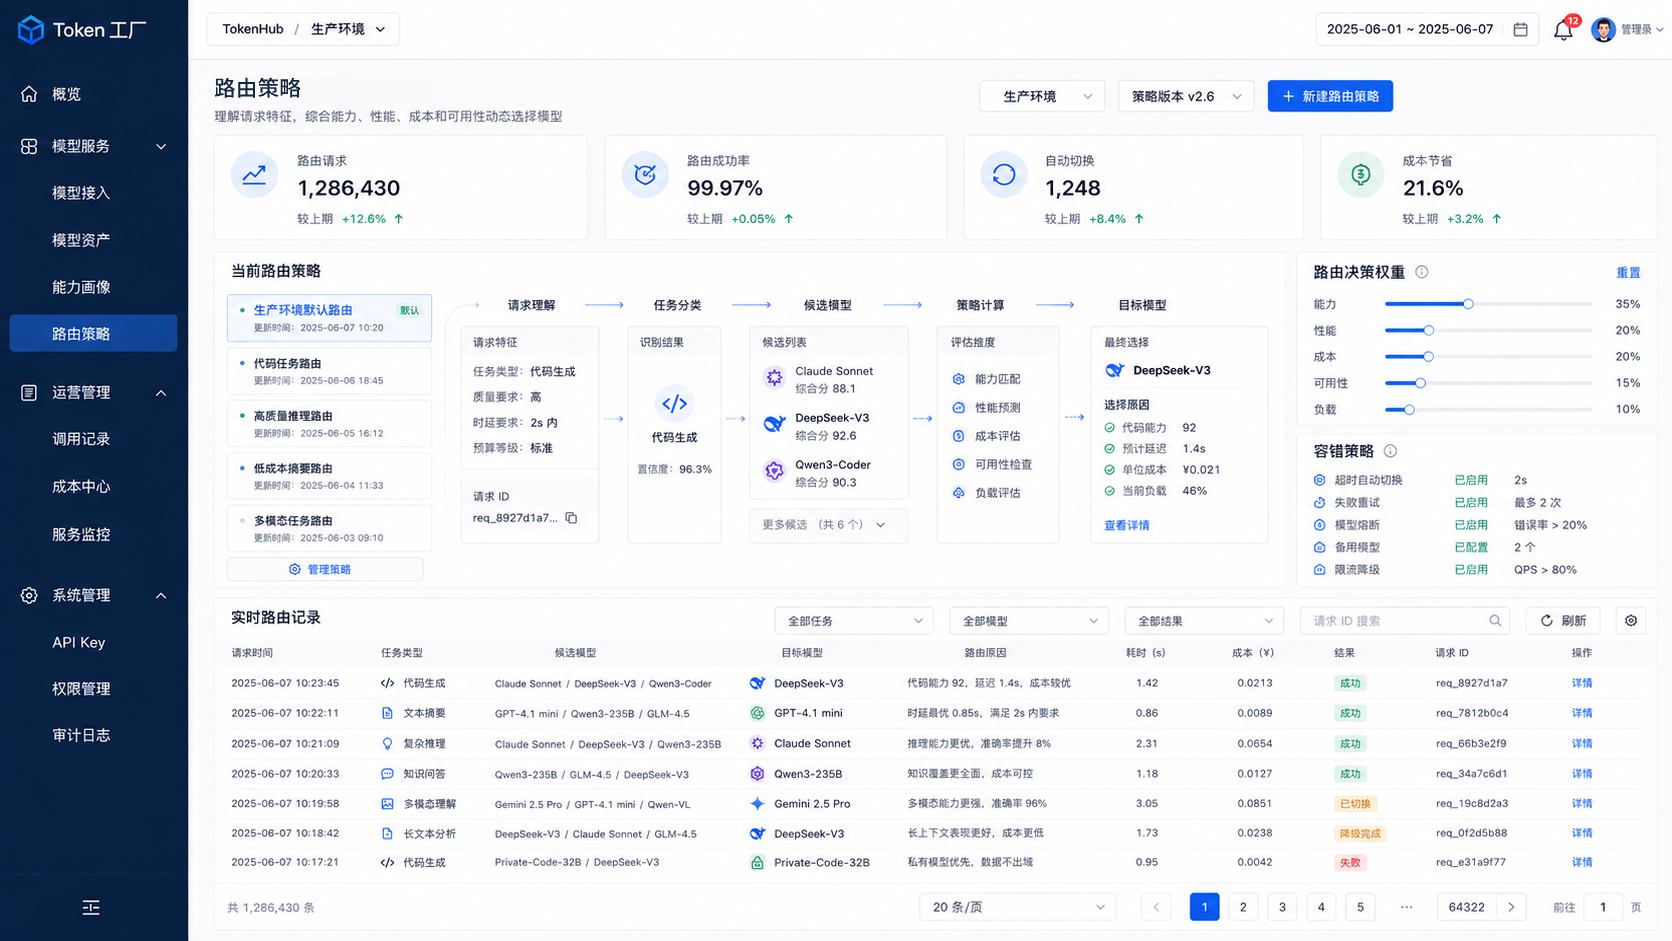
Task: Click the Gemini 2.5 Pro icon in table
Action: [757, 804]
